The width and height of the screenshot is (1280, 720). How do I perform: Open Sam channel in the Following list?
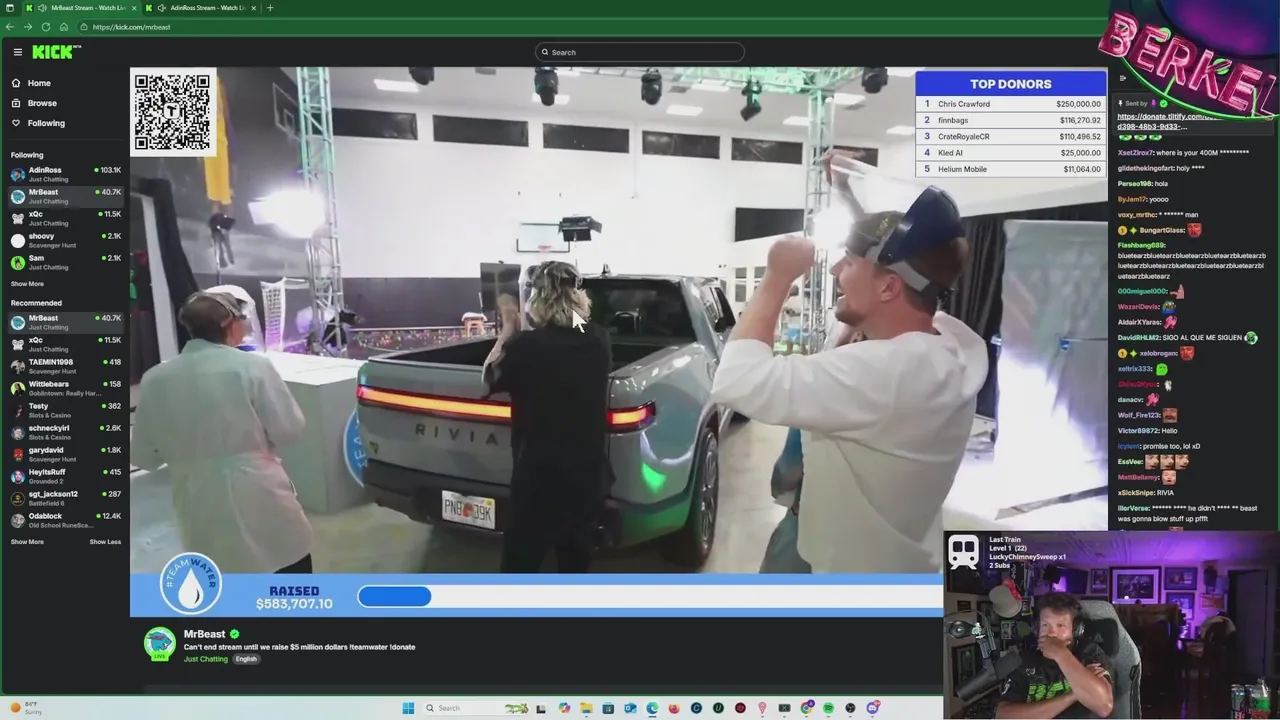coord(65,262)
